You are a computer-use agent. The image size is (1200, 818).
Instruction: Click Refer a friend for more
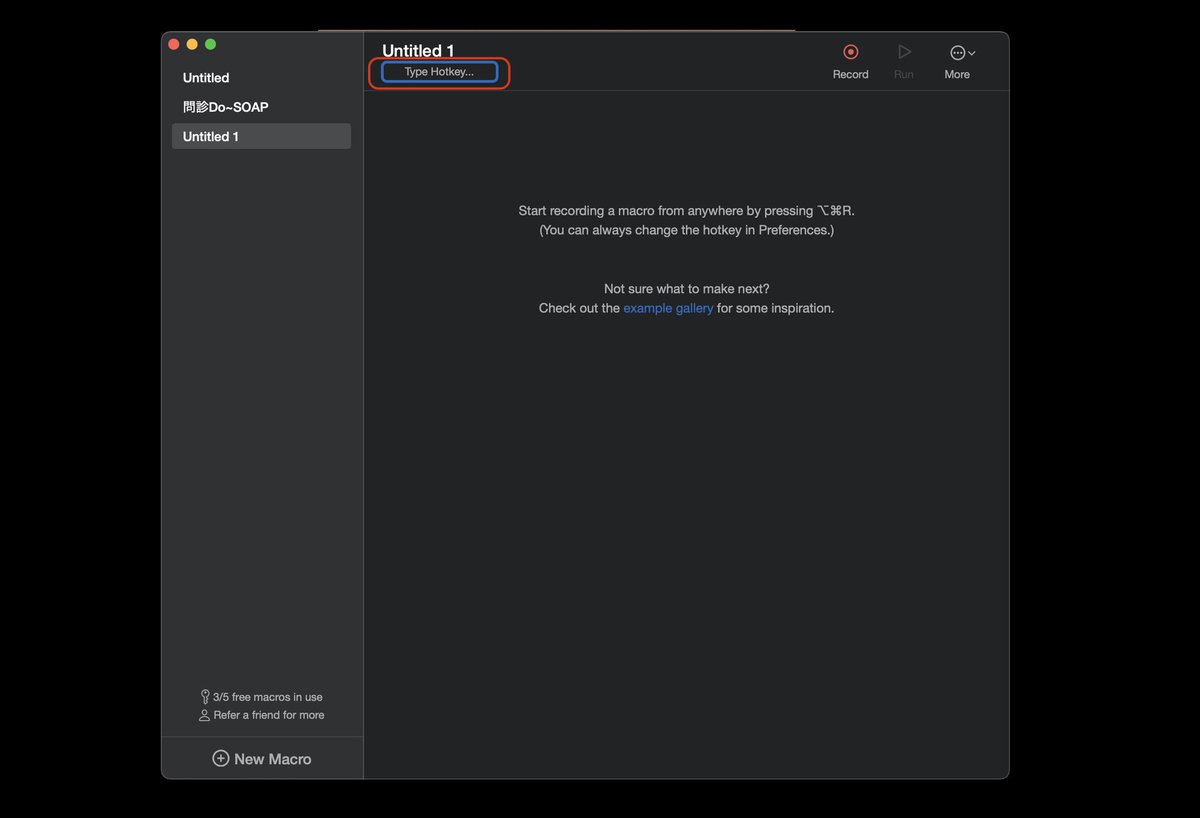[261, 715]
